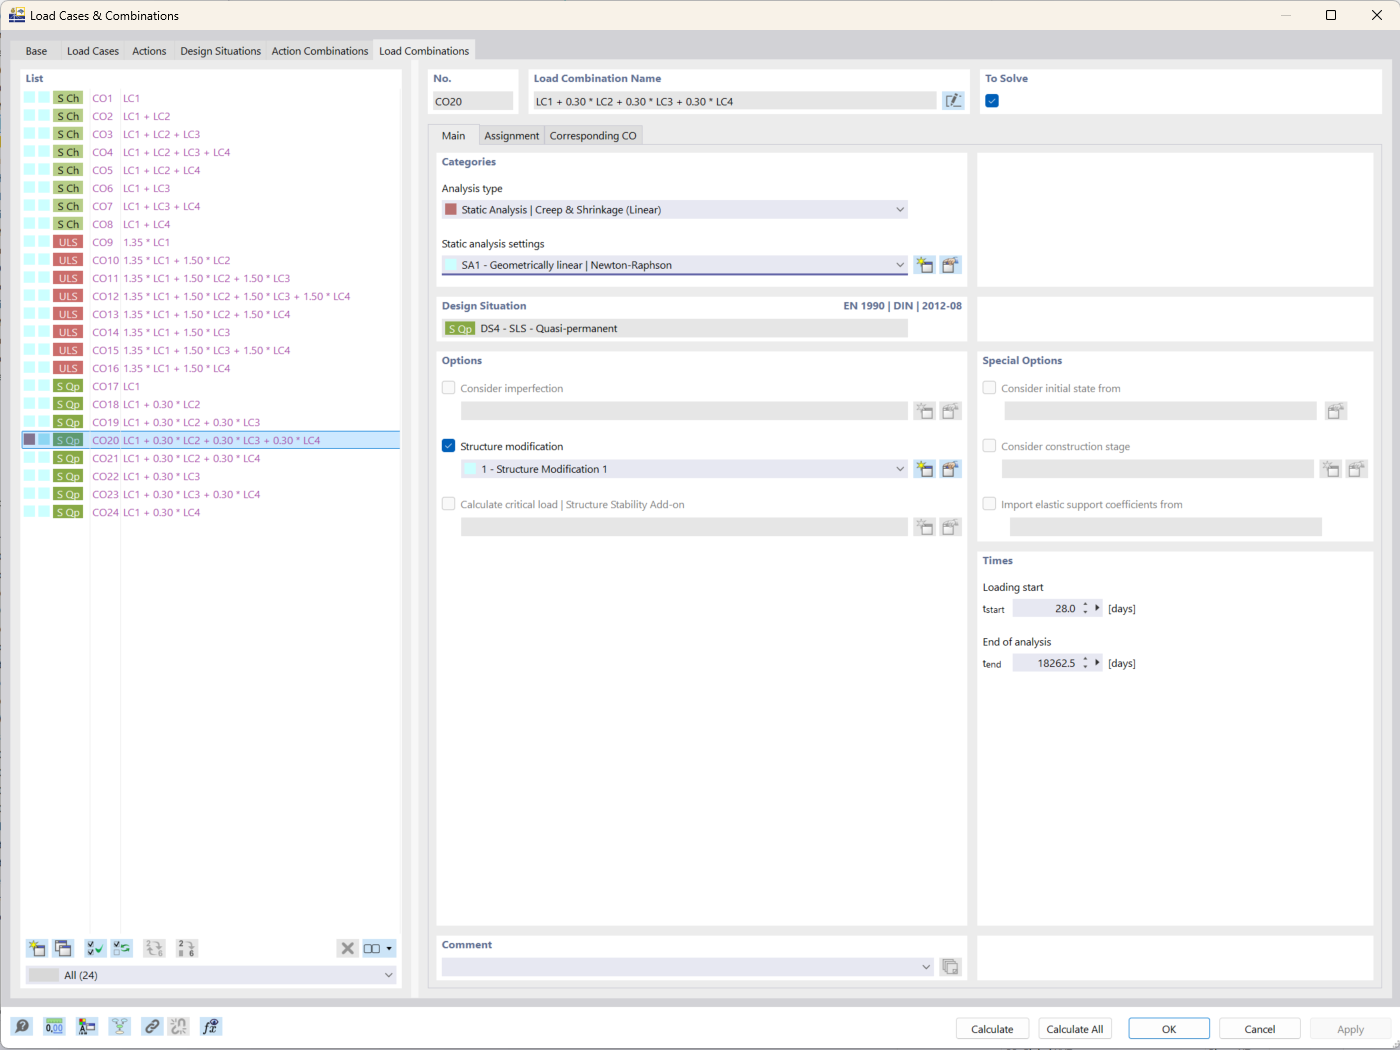This screenshot has width=1400, height=1050.
Task: Open the Analysis type dropdown
Action: (899, 209)
